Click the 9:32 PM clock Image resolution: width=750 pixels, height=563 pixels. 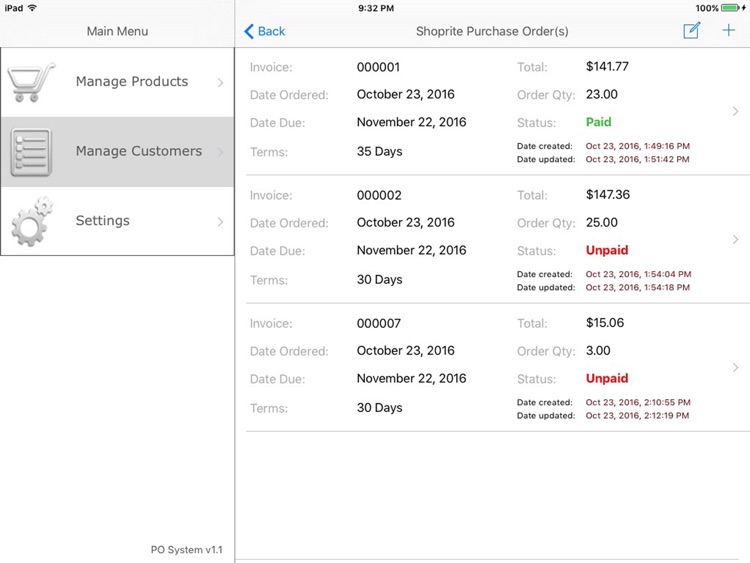376,8
